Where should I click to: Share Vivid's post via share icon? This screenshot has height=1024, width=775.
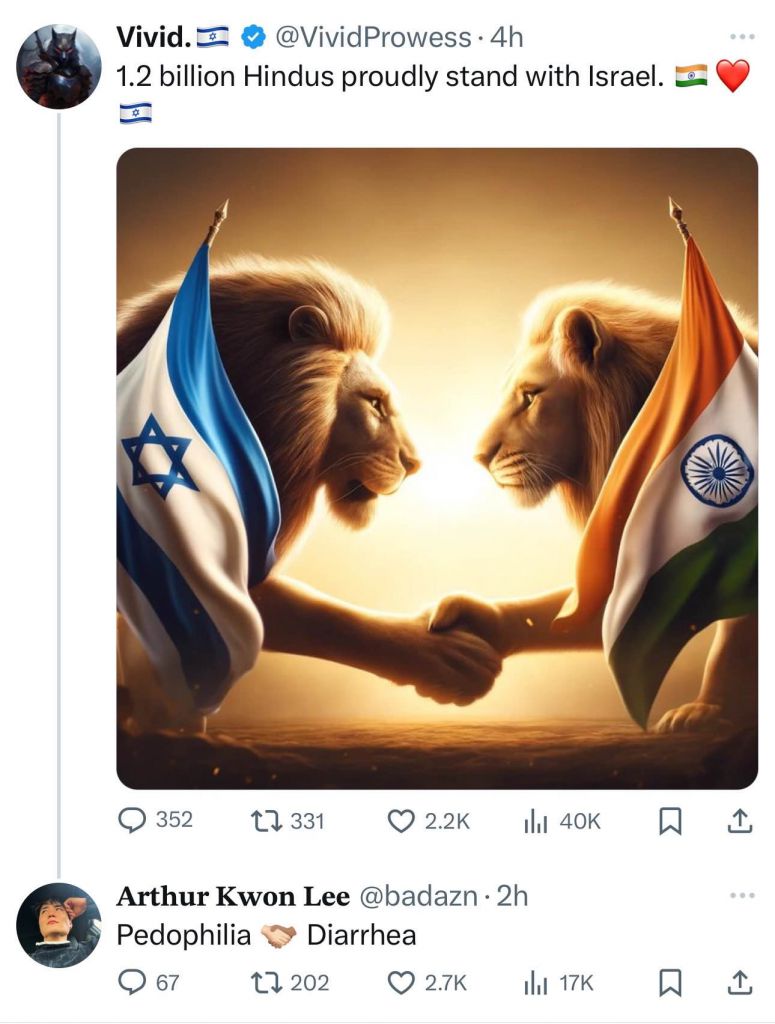pos(737,821)
